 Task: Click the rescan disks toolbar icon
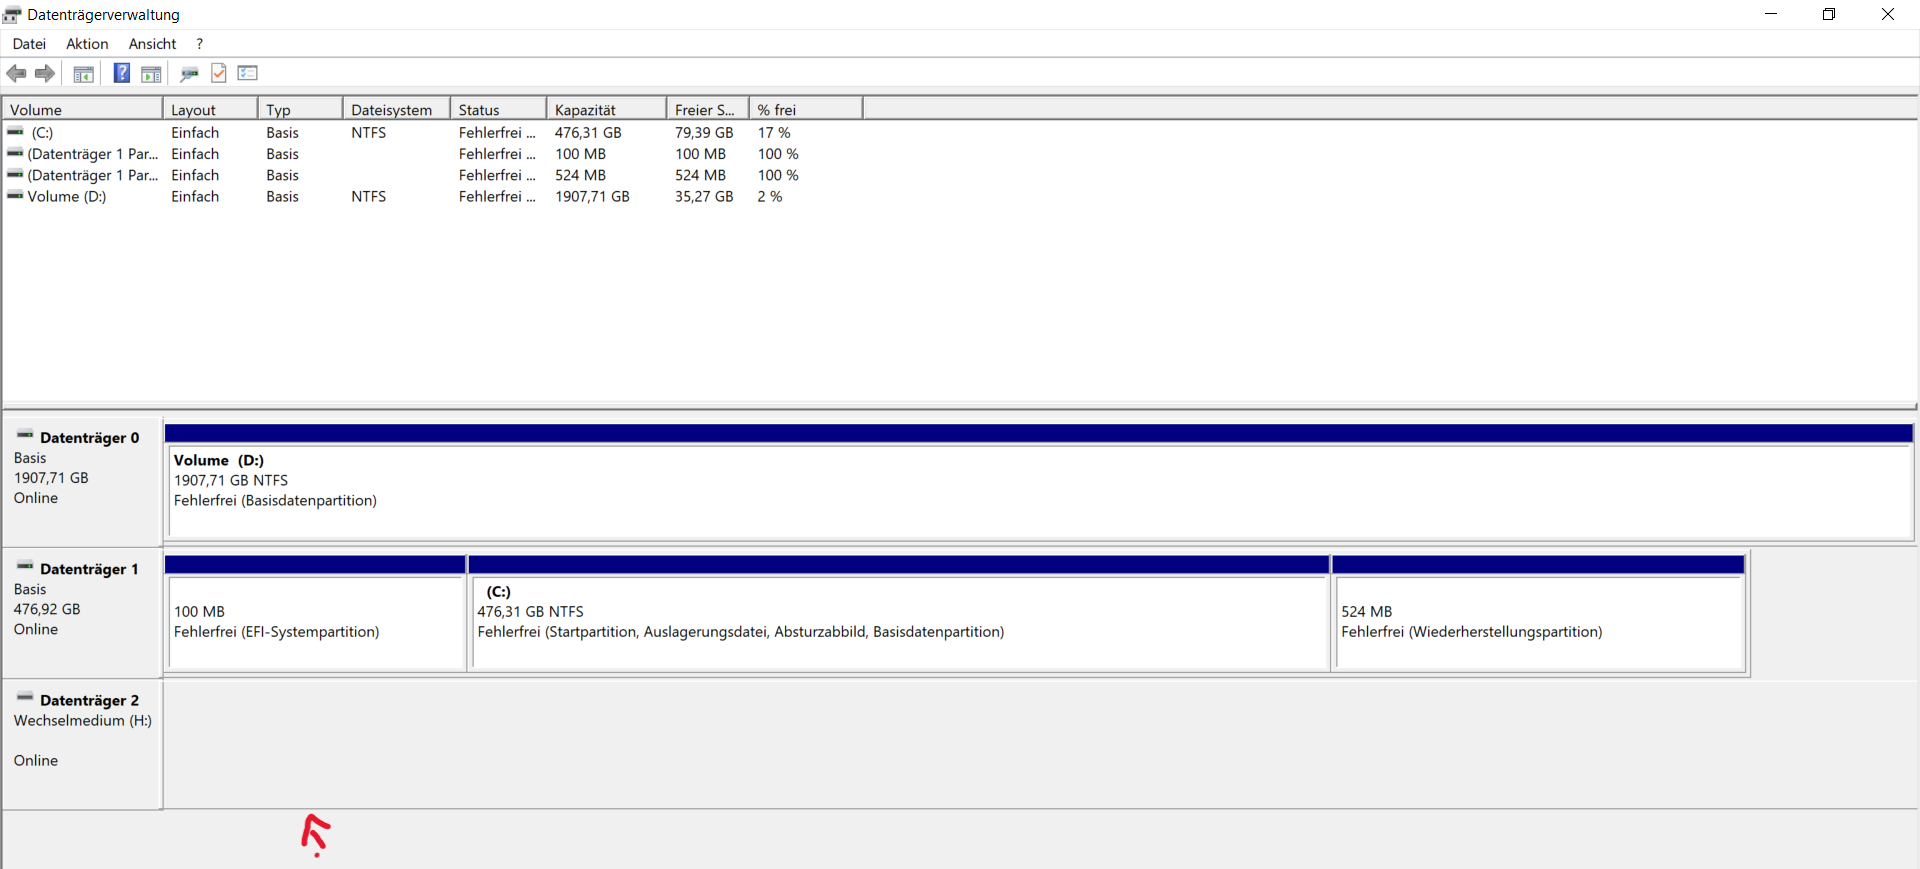189,73
